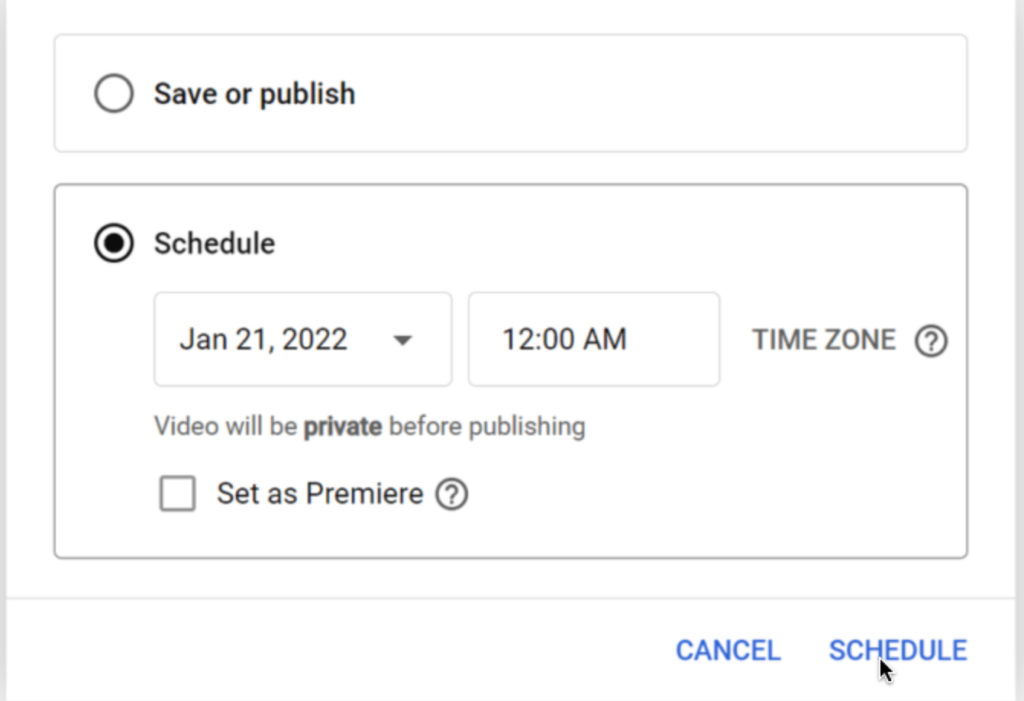
Task: Click the CANCEL button
Action: click(x=728, y=650)
